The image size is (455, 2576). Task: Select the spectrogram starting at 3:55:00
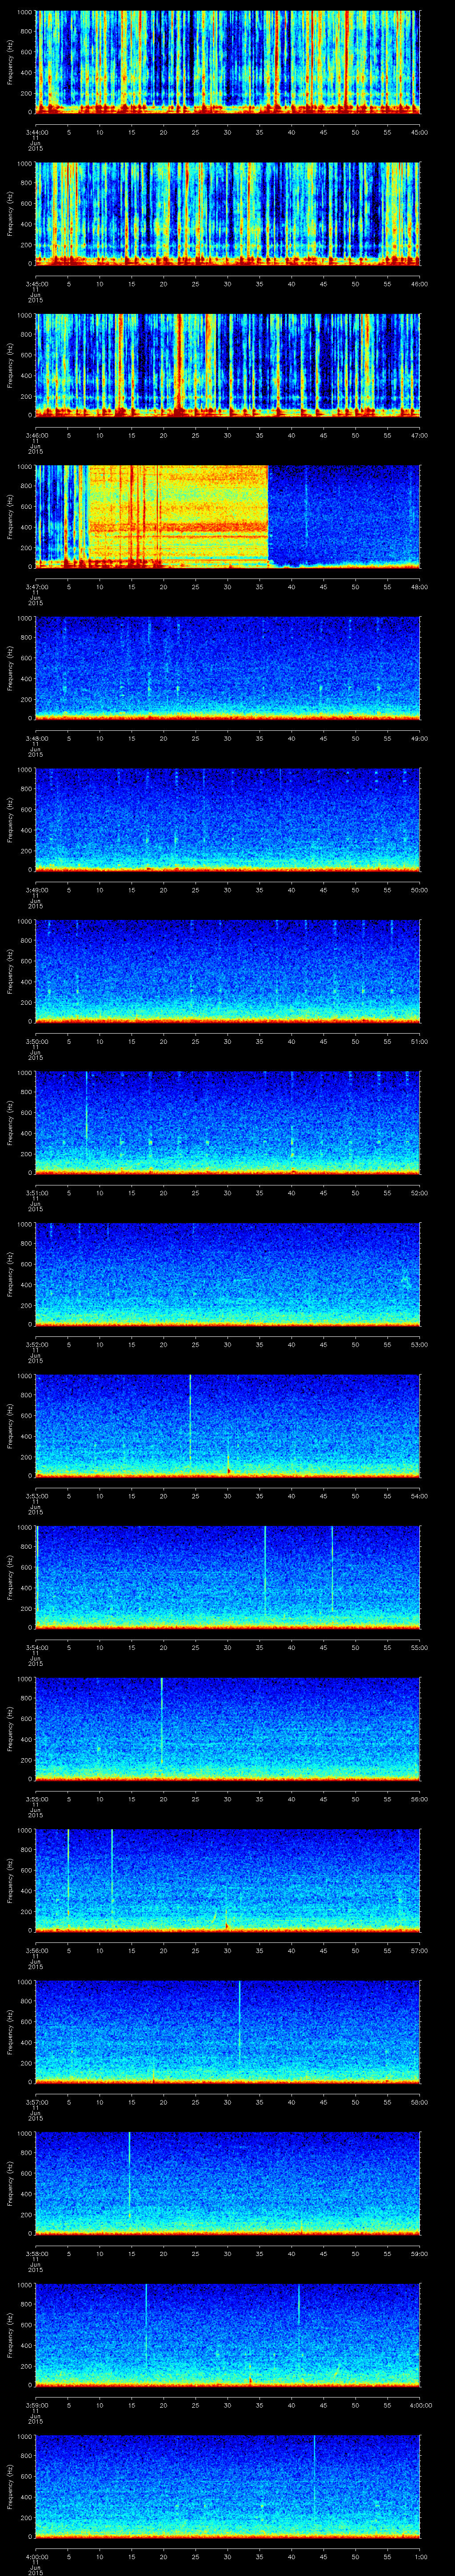228,1728
